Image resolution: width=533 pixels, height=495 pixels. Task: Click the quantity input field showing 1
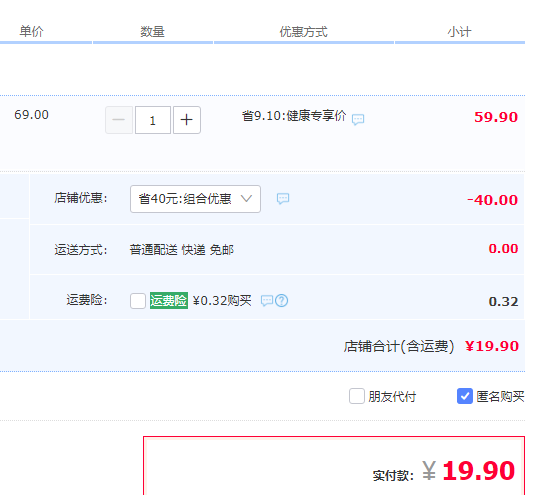pos(153,120)
